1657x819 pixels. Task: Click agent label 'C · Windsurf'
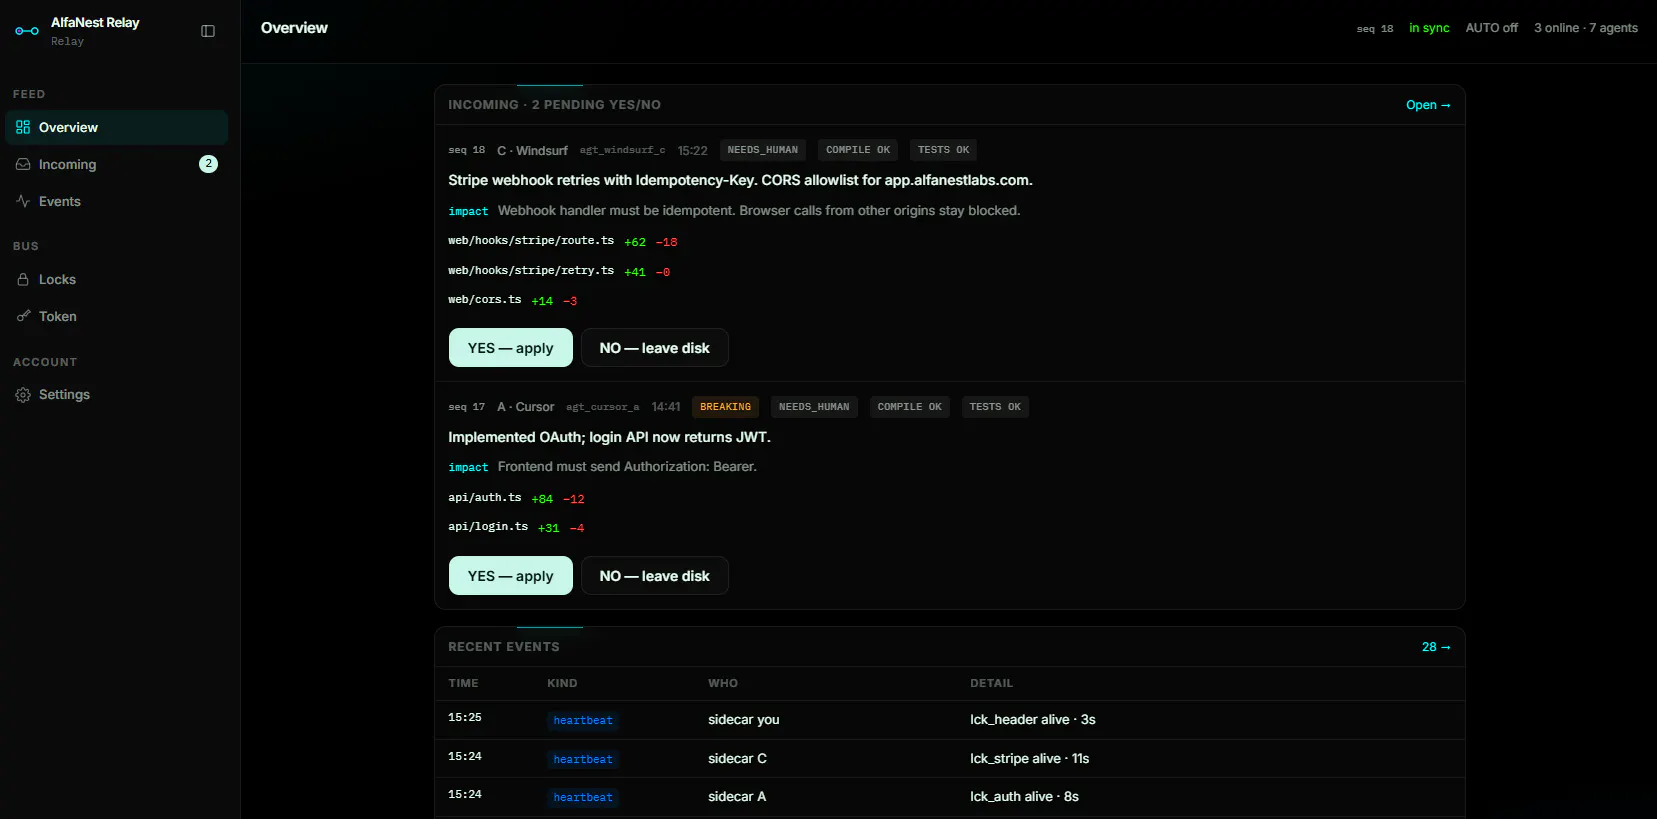pyautogui.click(x=532, y=151)
